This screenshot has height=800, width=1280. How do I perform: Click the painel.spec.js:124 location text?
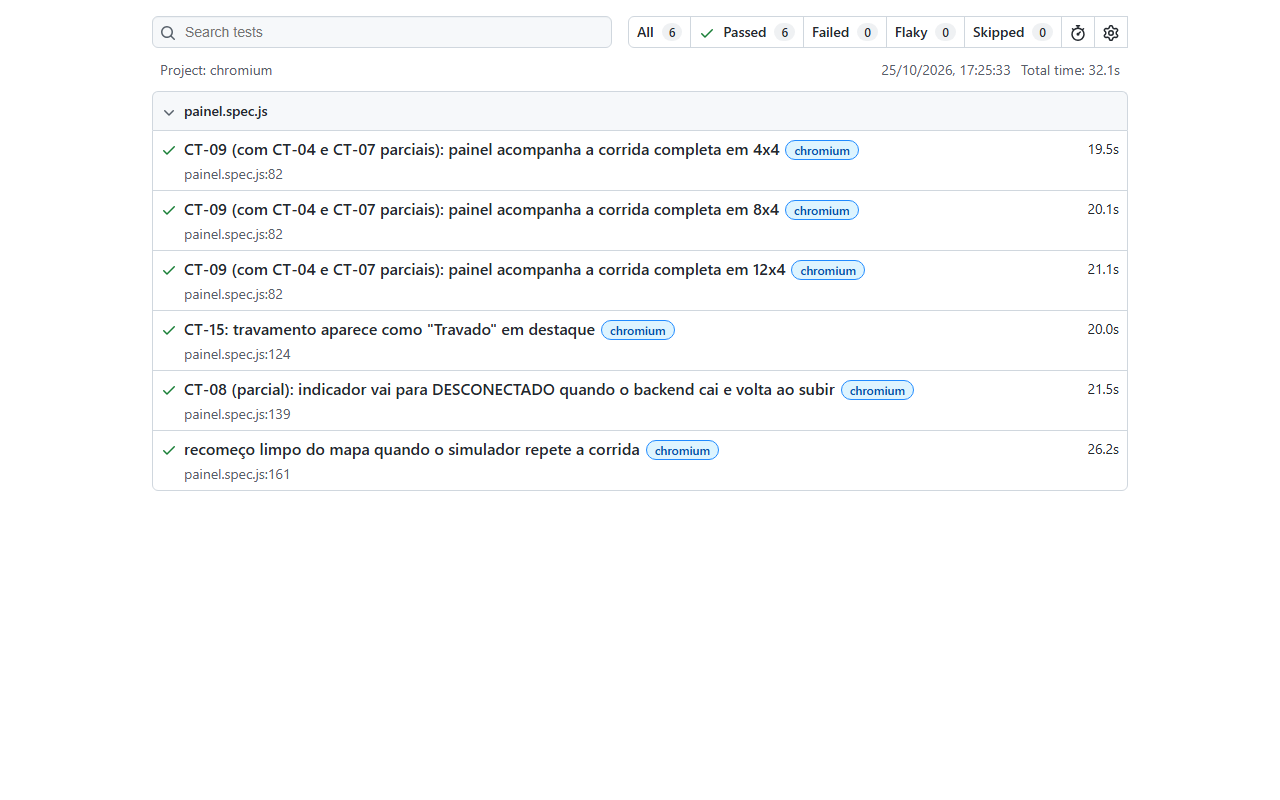coord(237,354)
